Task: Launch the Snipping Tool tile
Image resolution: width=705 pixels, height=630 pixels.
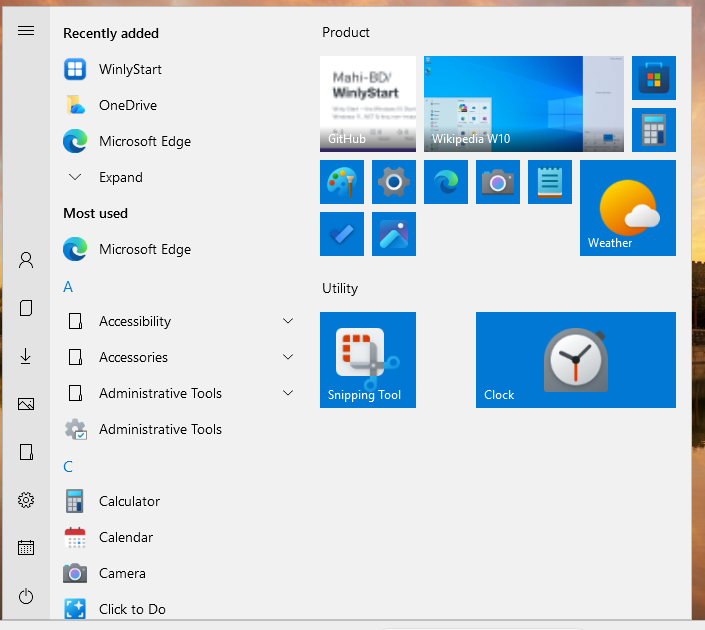Action: (368, 360)
